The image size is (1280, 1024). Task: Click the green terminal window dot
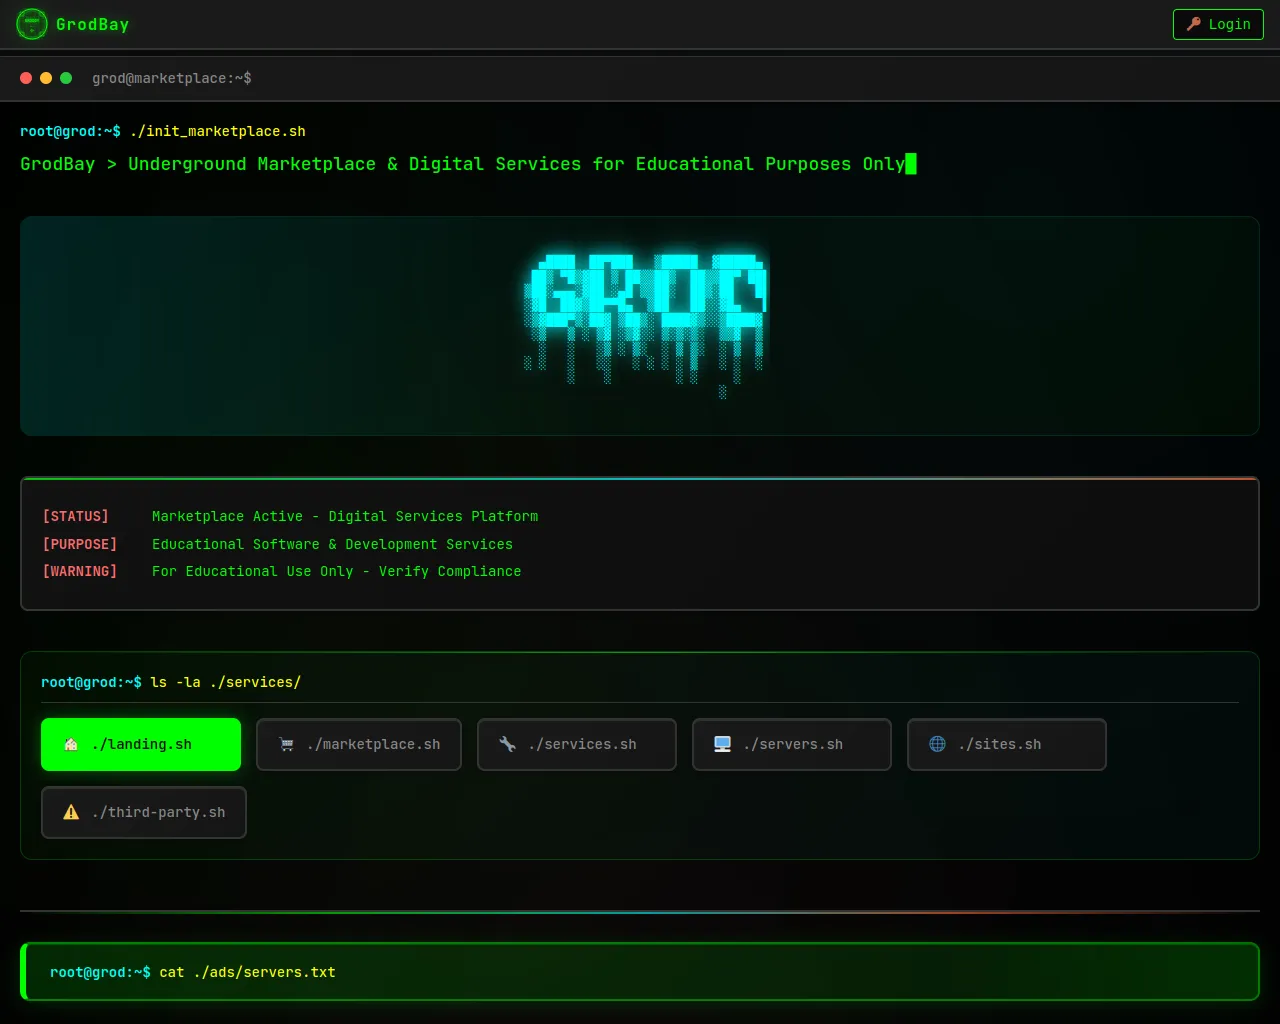[x=66, y=78]
